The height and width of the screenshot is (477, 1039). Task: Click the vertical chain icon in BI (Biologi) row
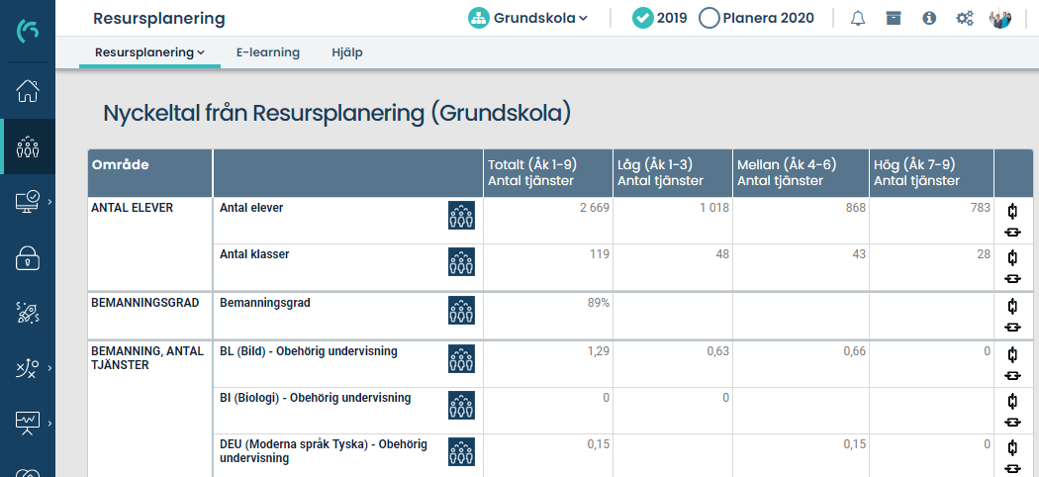point(1012,401)
